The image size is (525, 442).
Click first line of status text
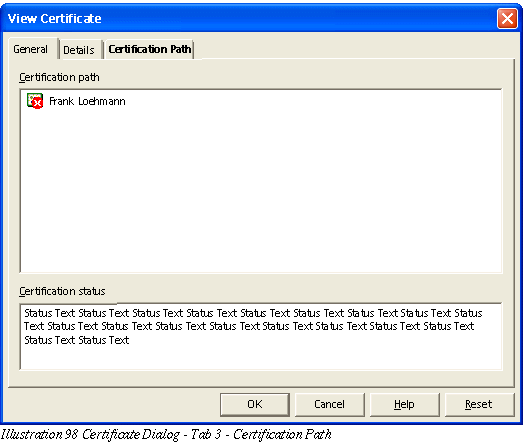[x=253, y=313]
